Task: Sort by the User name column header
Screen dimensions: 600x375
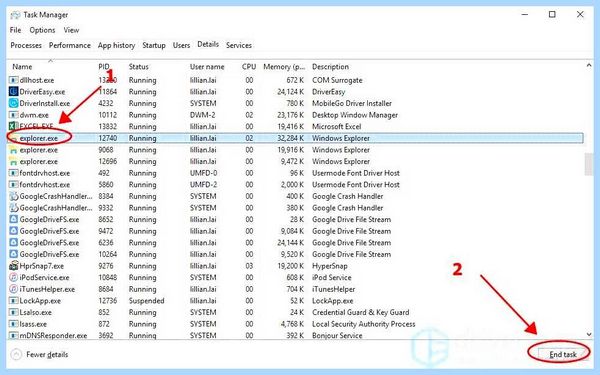Action: 207,67
